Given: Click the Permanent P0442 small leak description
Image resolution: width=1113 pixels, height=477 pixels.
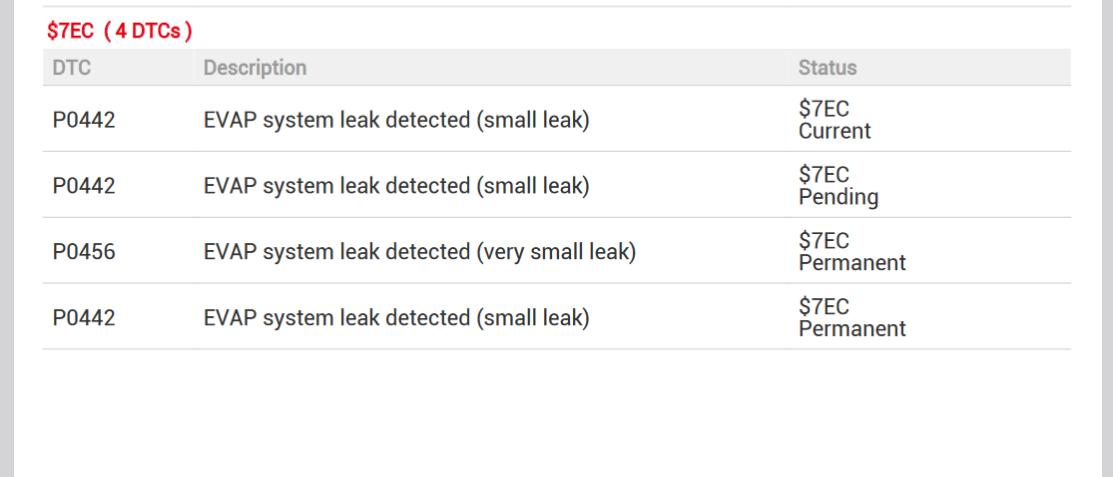Looking at the screenshot, I should pyautogui.click(x=396, y=318).
